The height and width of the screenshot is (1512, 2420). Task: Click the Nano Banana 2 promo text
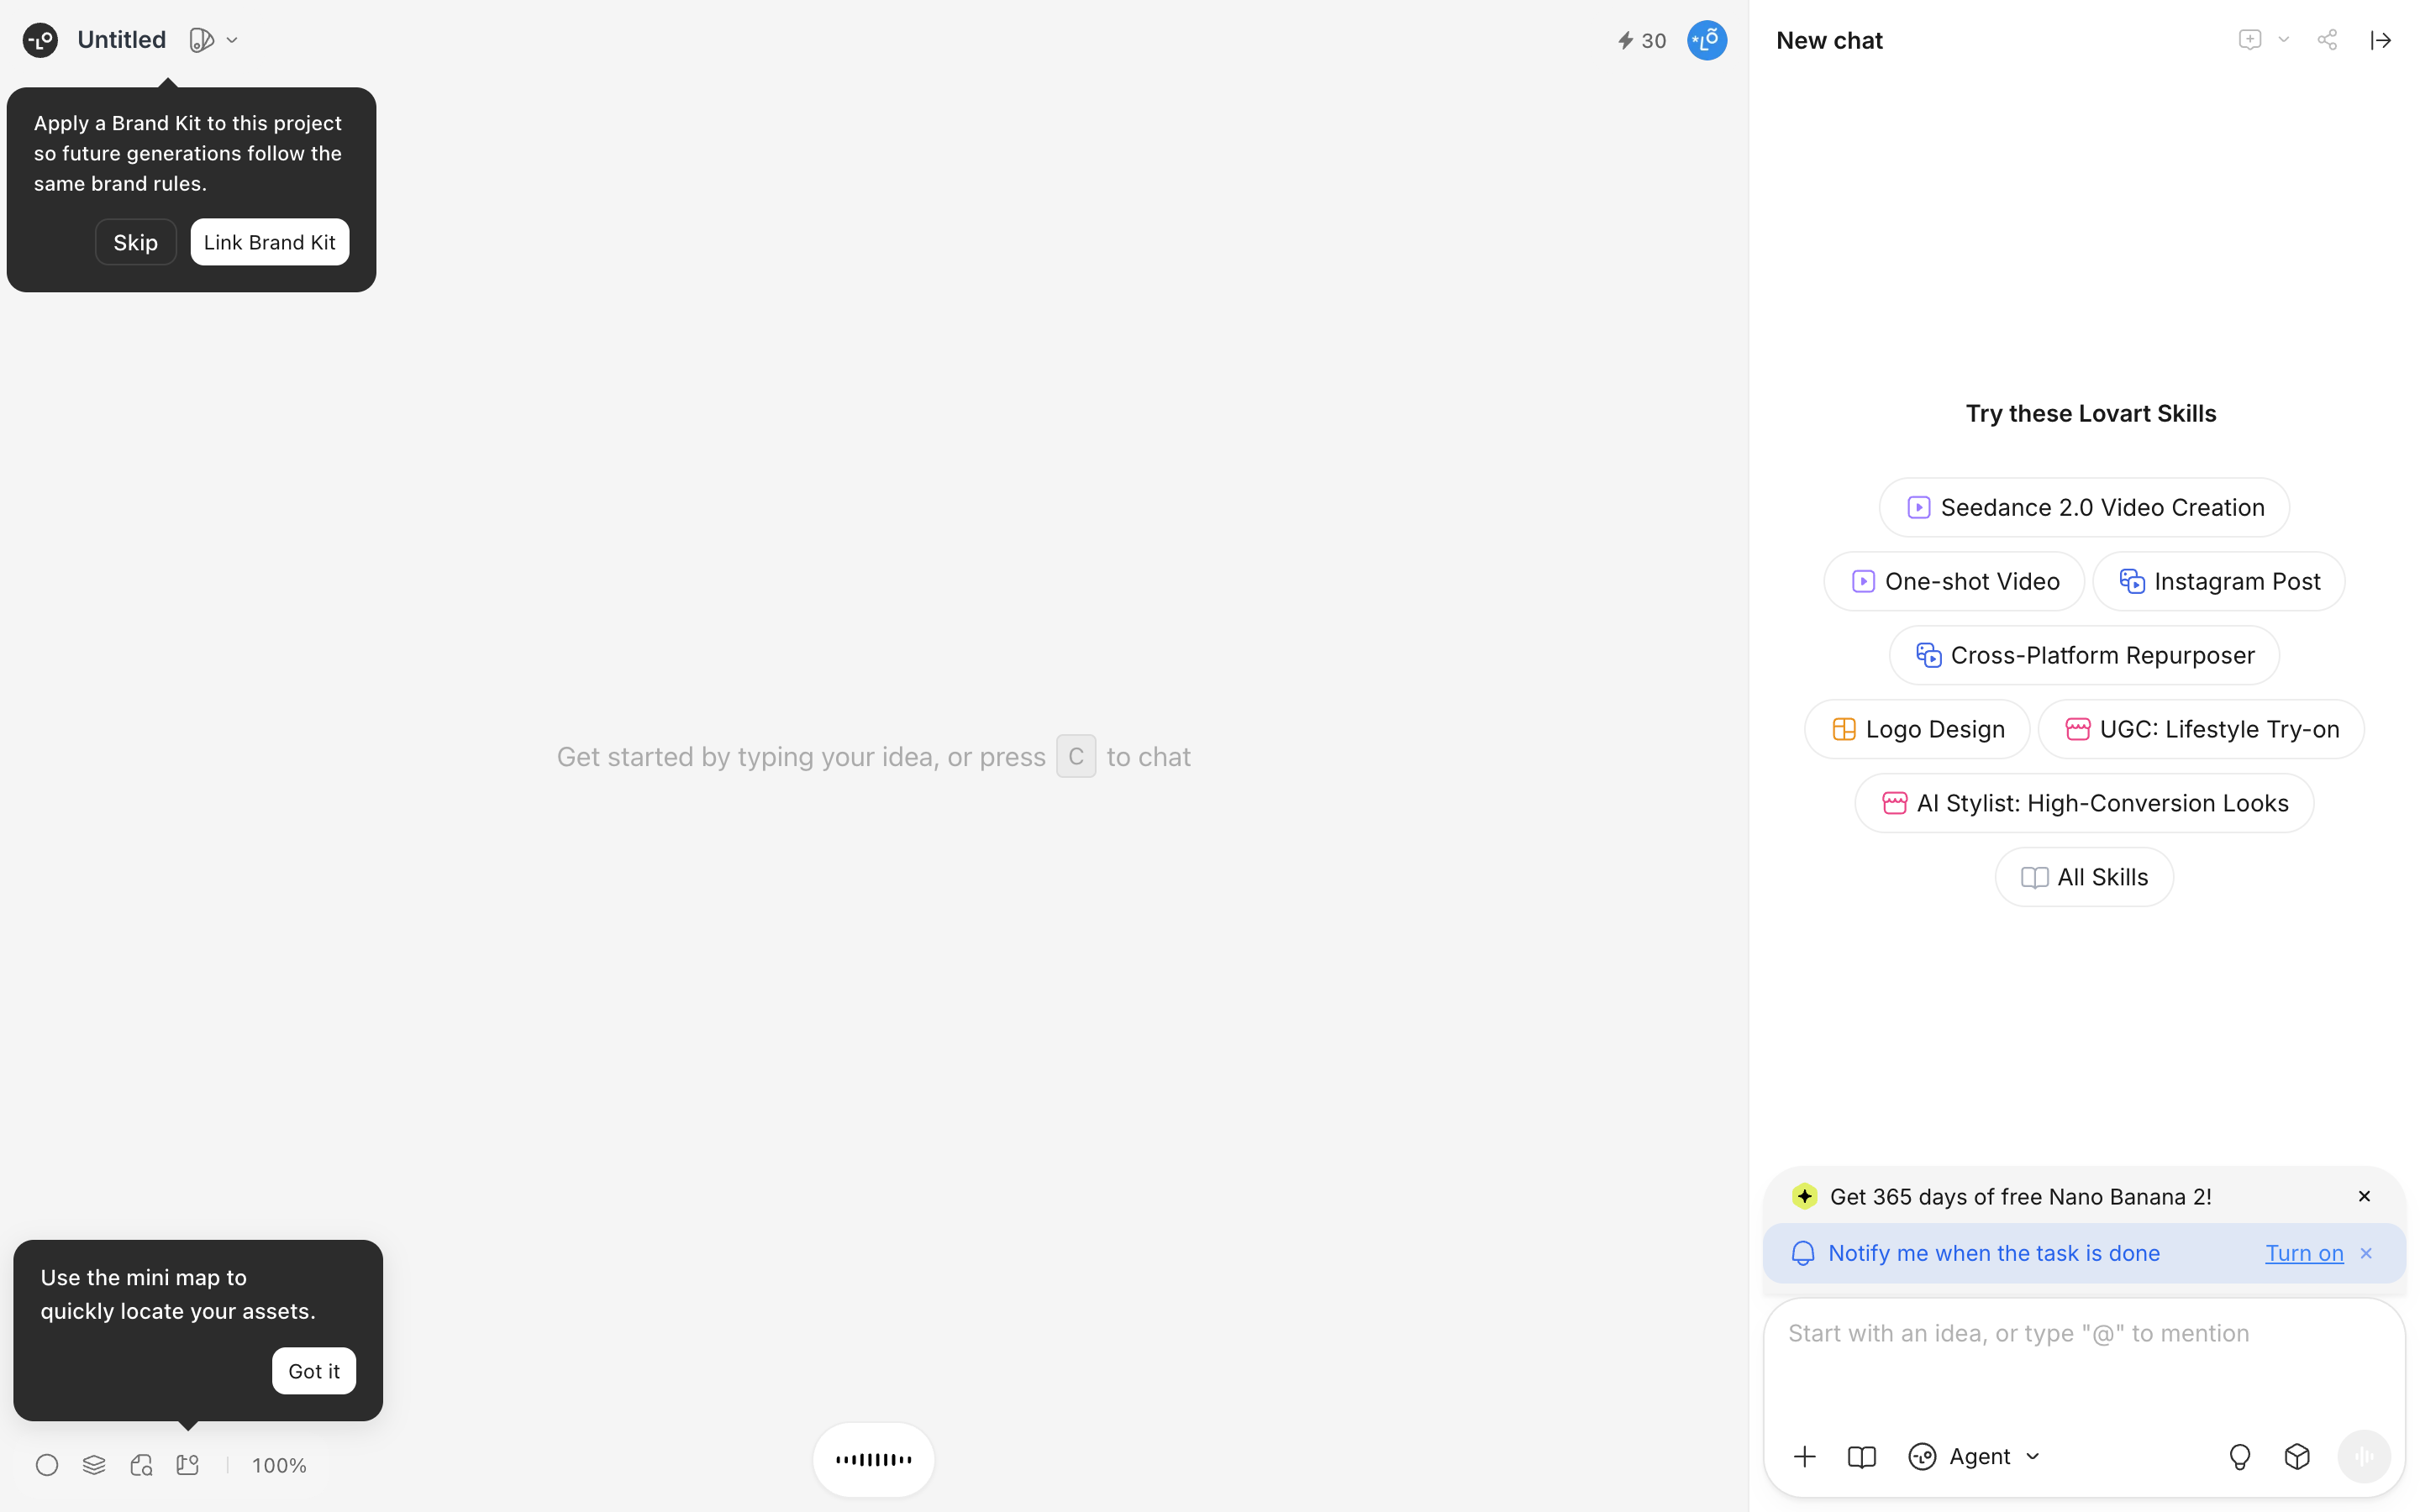(x=2020, y=1196)
